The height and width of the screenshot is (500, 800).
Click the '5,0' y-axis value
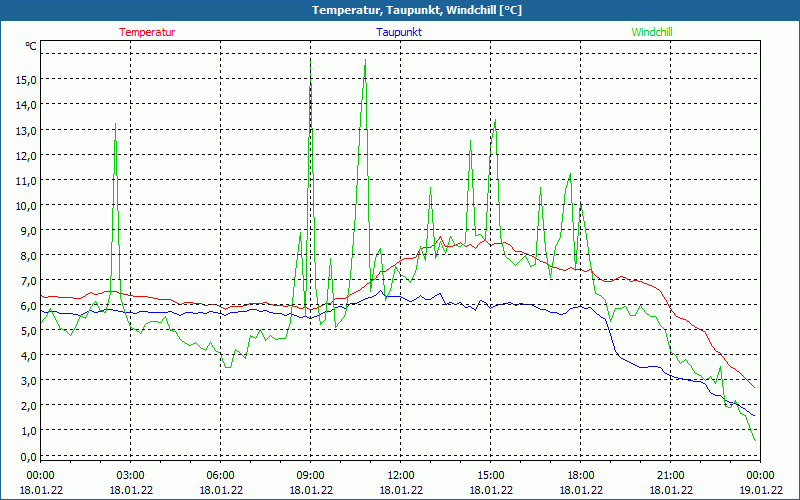coord(29,331)
